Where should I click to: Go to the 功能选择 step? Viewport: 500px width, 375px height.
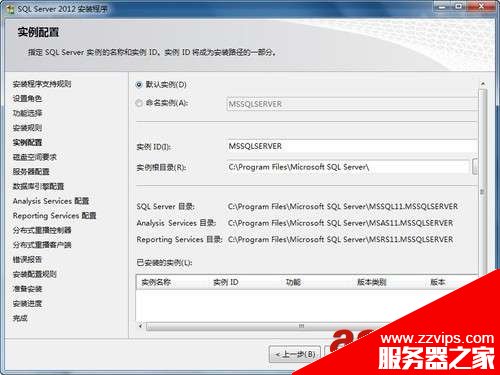pos(27,113)
